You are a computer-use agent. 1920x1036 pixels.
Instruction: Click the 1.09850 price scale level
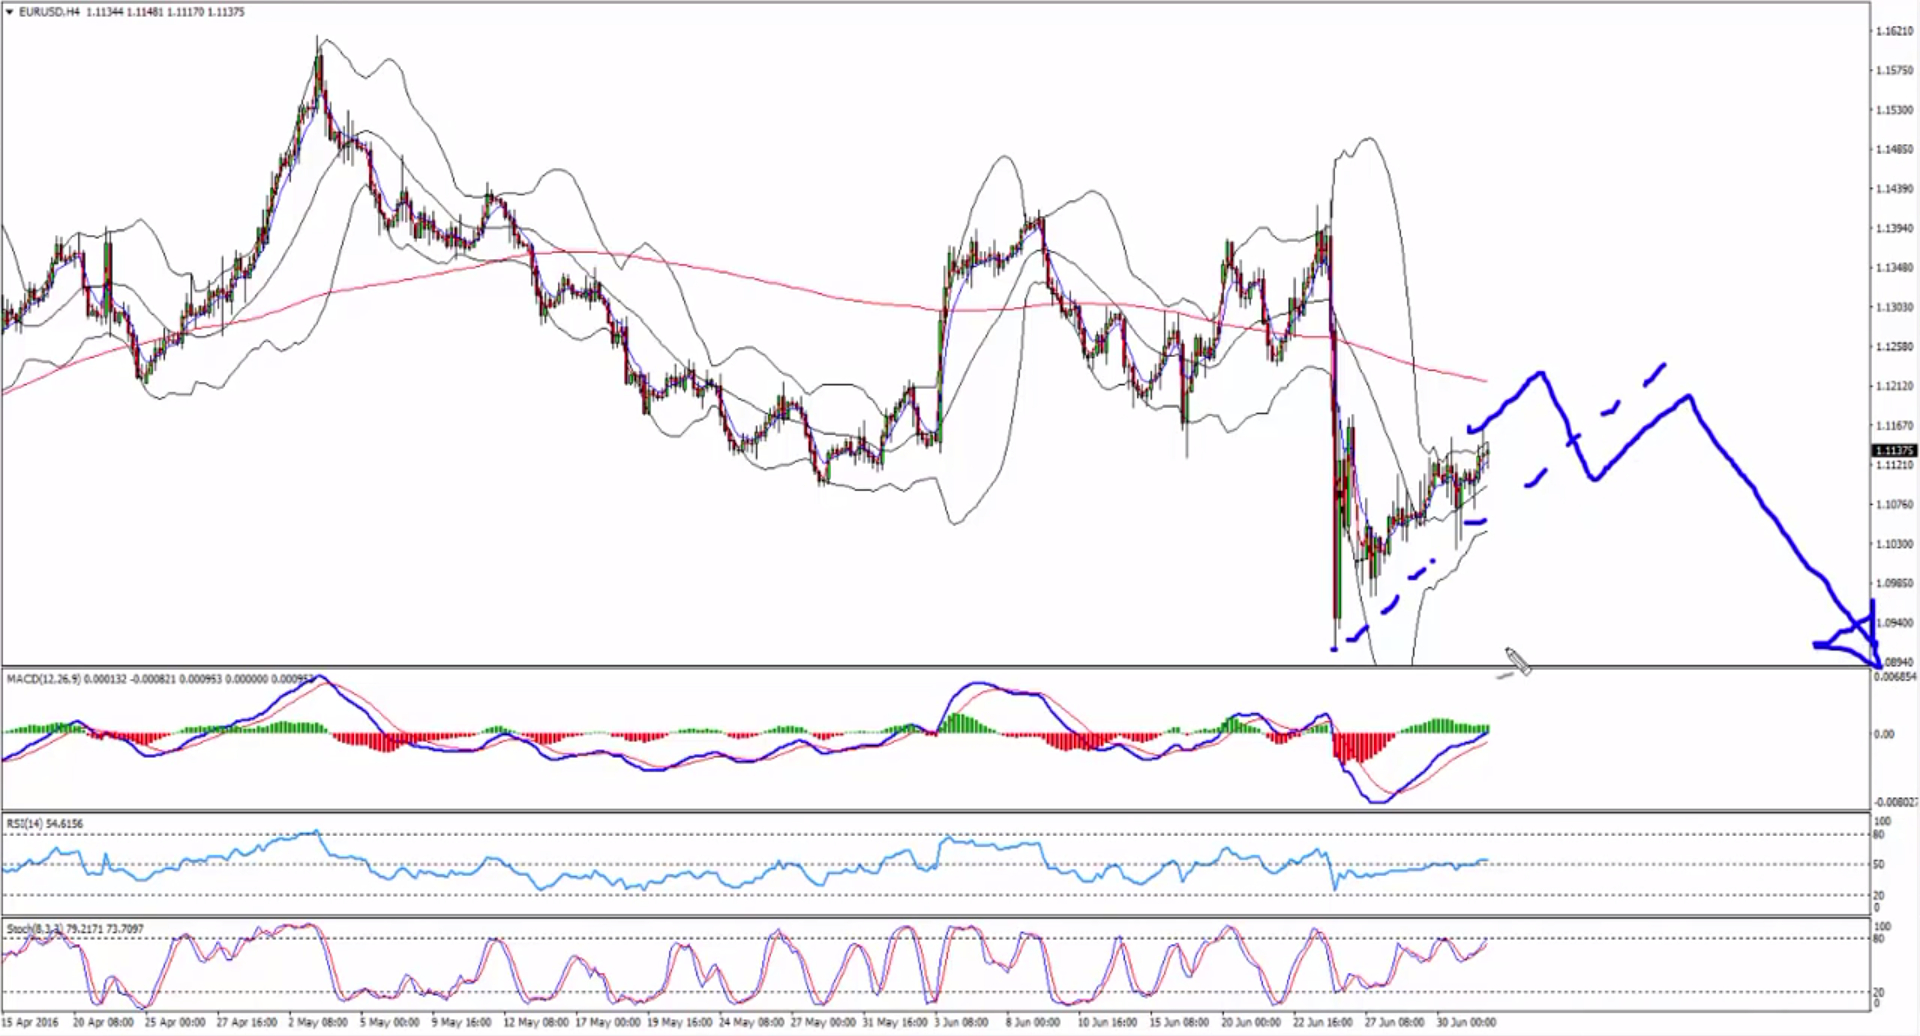coord(1894,583)
